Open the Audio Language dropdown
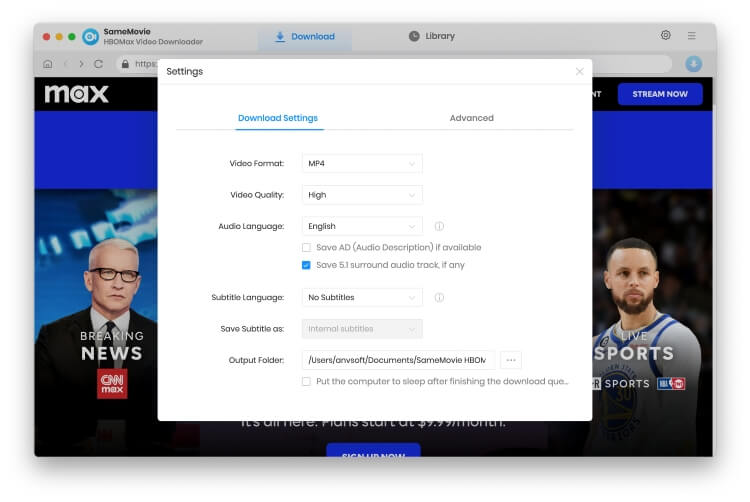The image size is (750, 502). point(362,226)
